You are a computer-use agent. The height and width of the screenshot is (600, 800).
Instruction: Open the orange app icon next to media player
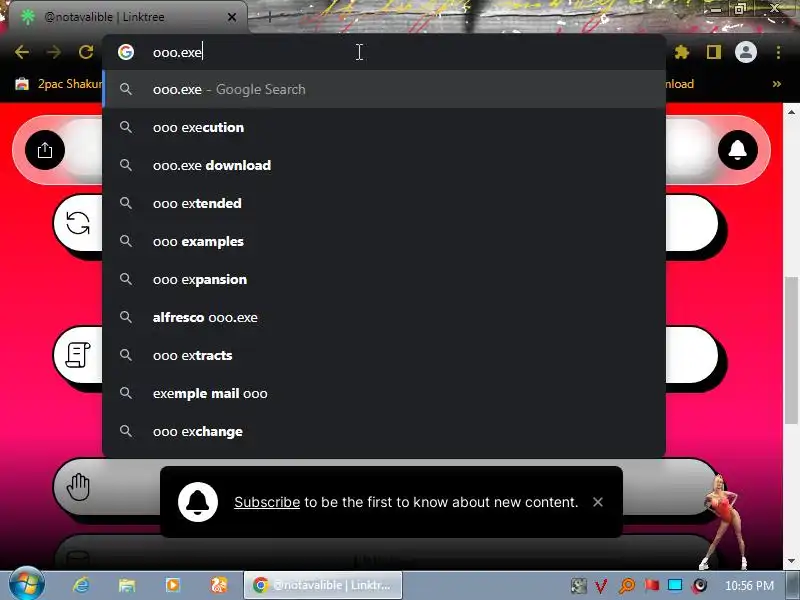(219, 585)
